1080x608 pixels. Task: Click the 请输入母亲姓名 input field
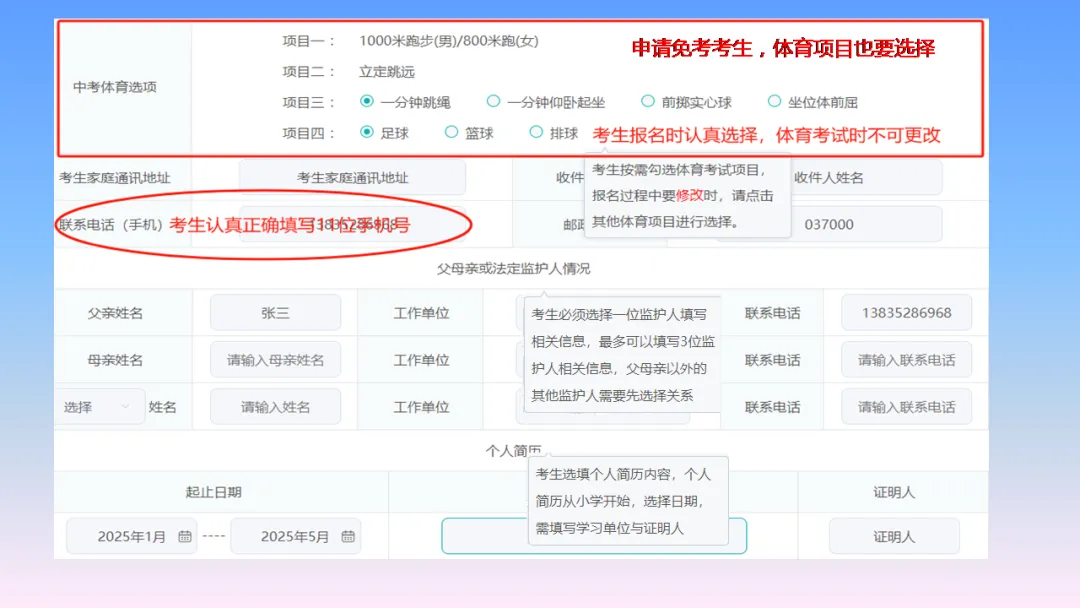tap(275, 359)
